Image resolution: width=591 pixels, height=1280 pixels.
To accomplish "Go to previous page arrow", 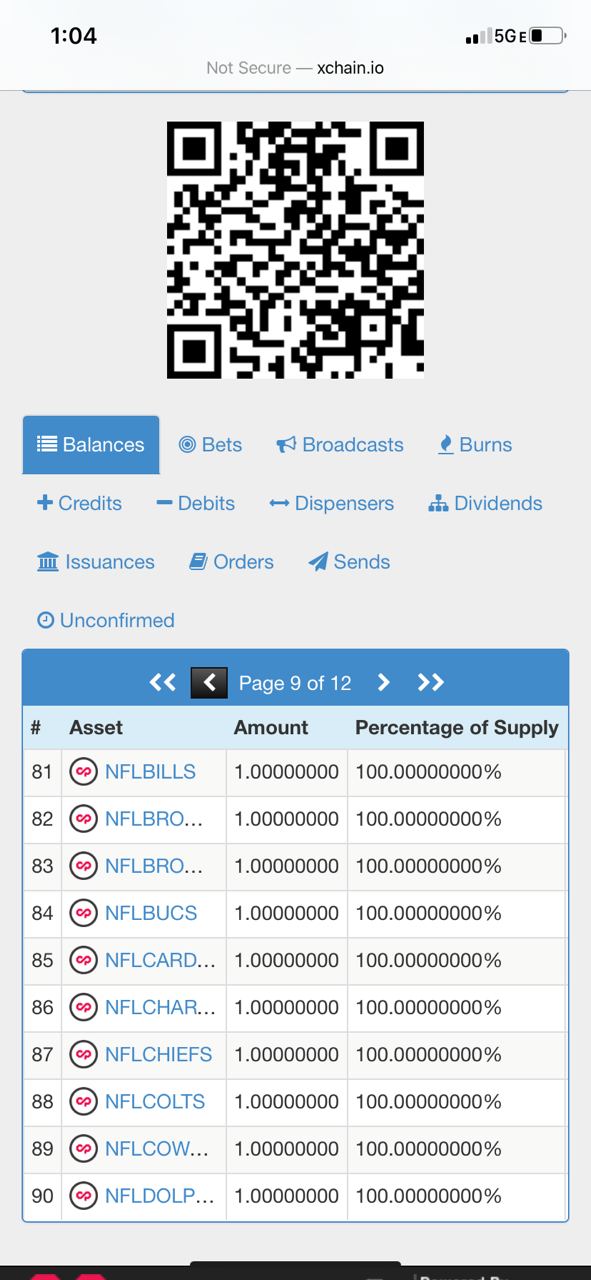I will point(209,682).
